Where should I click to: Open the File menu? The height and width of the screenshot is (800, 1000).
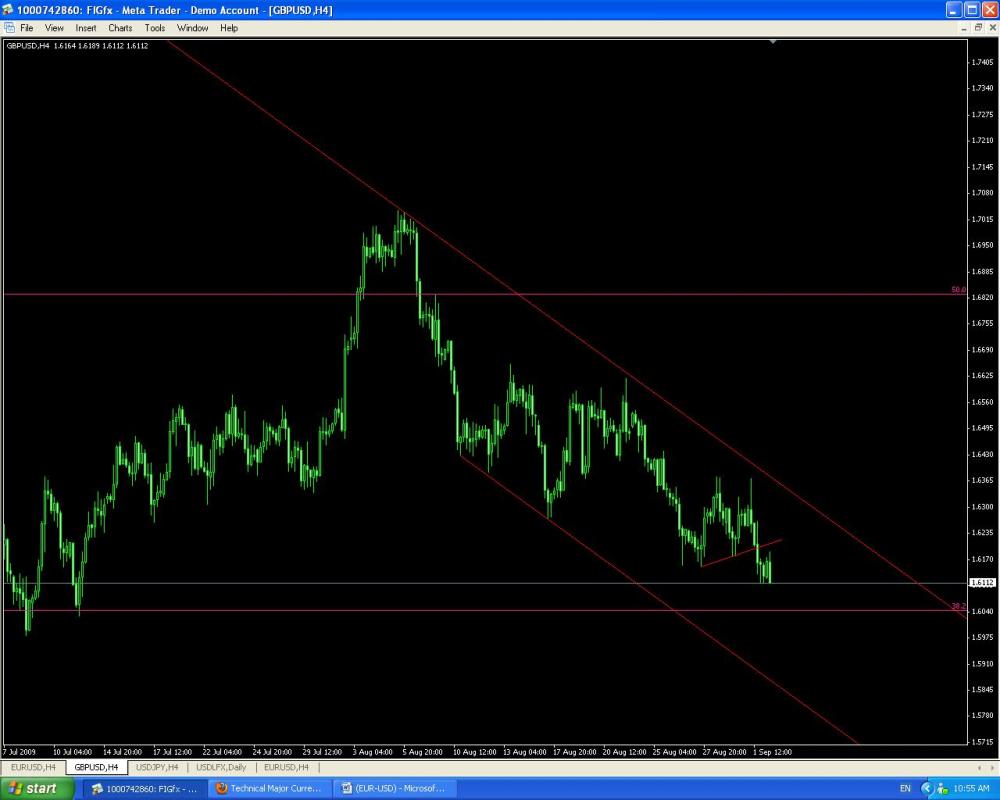27,28
